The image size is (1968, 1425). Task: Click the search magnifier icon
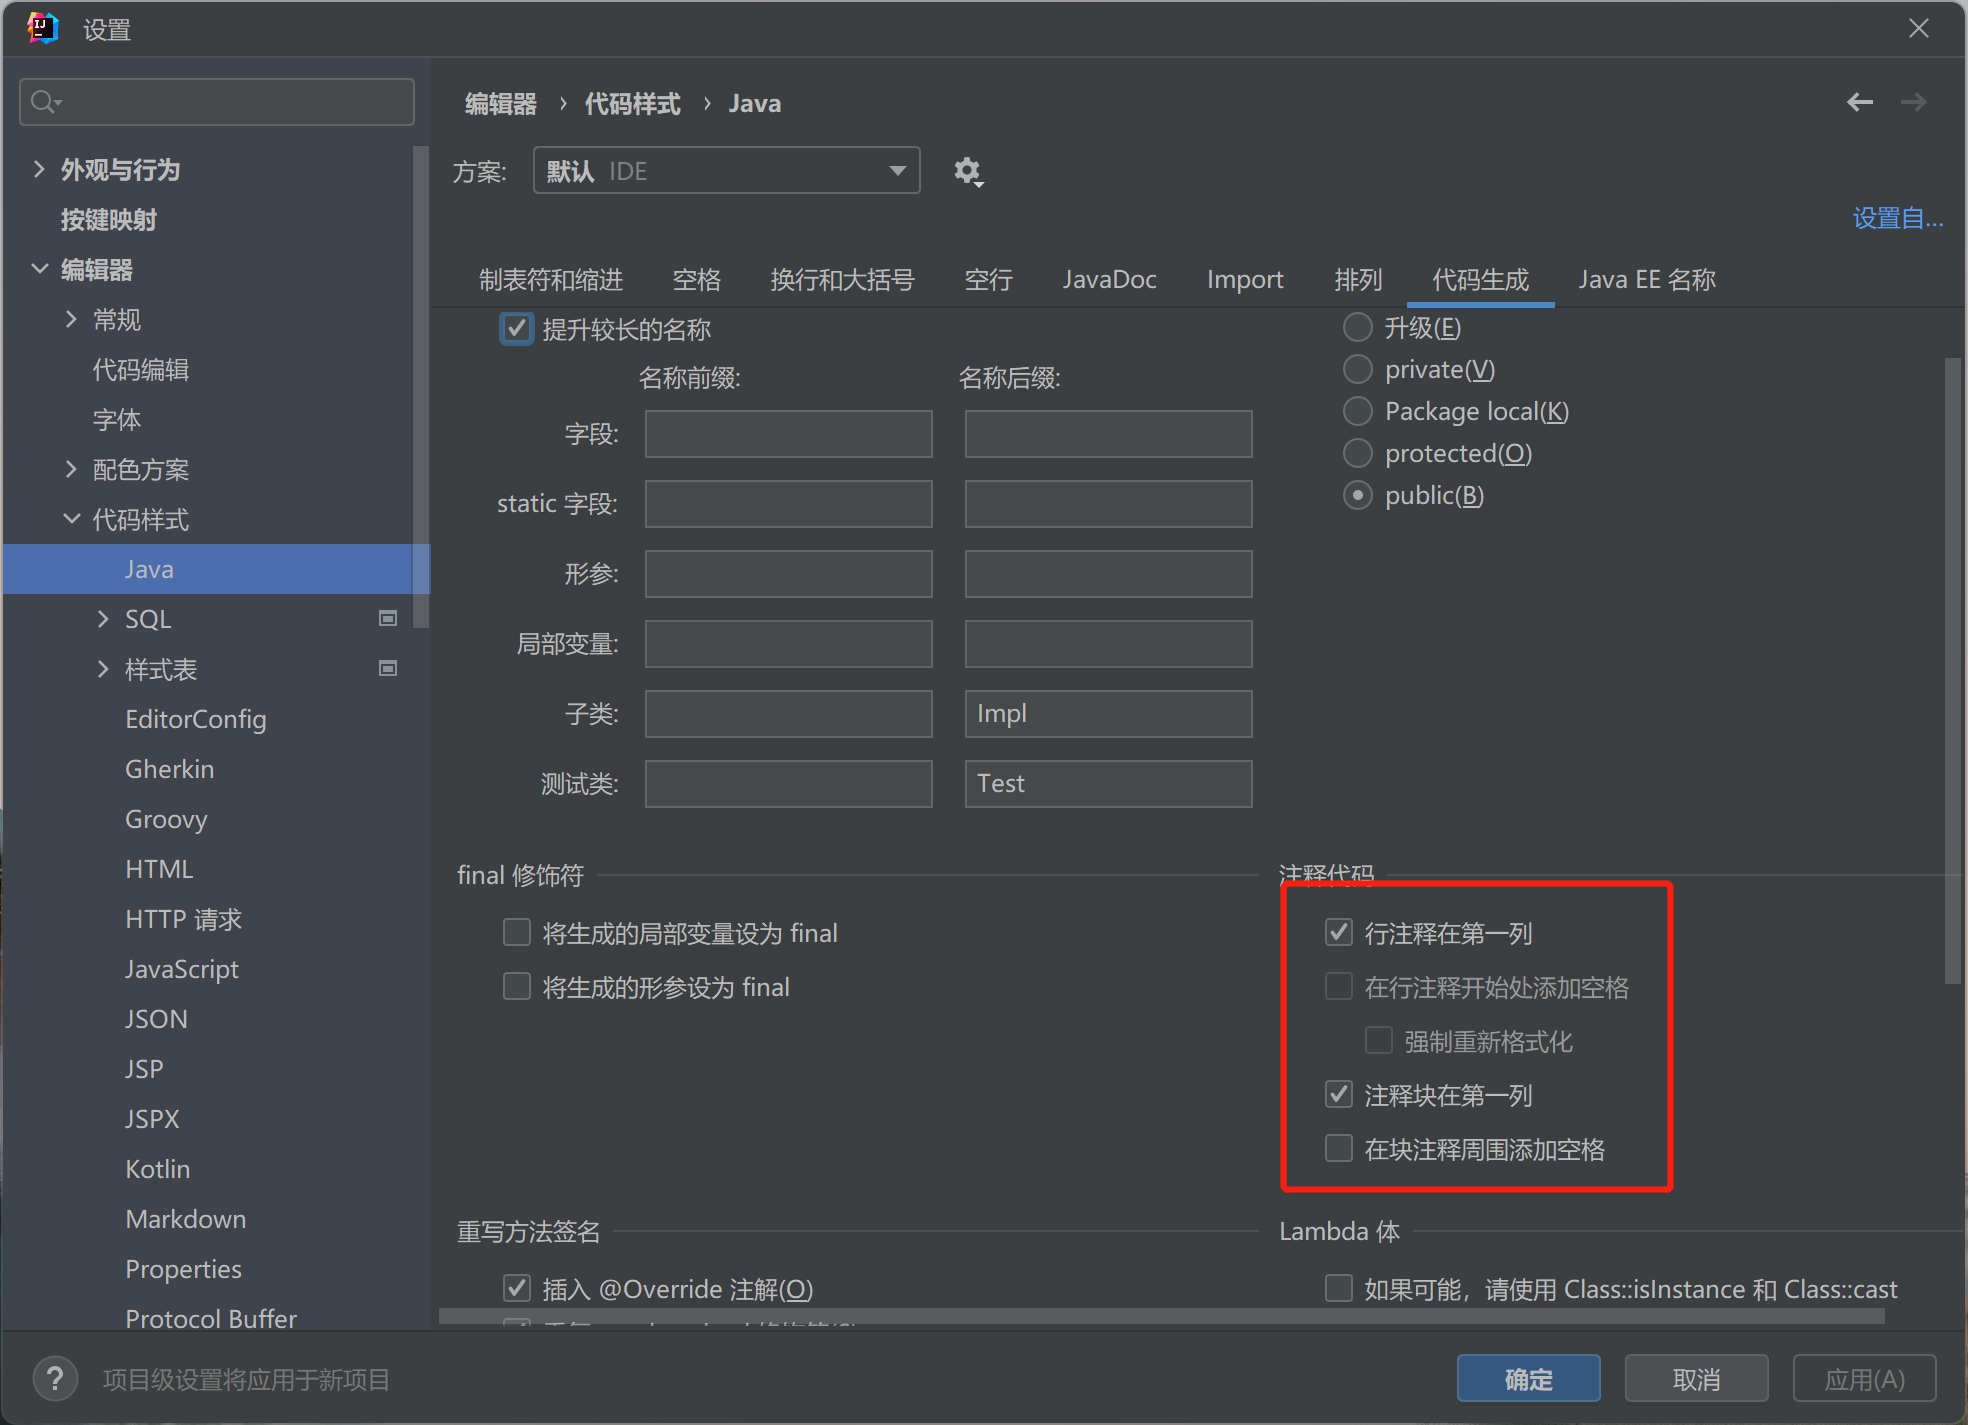click(x=44, y=102)
